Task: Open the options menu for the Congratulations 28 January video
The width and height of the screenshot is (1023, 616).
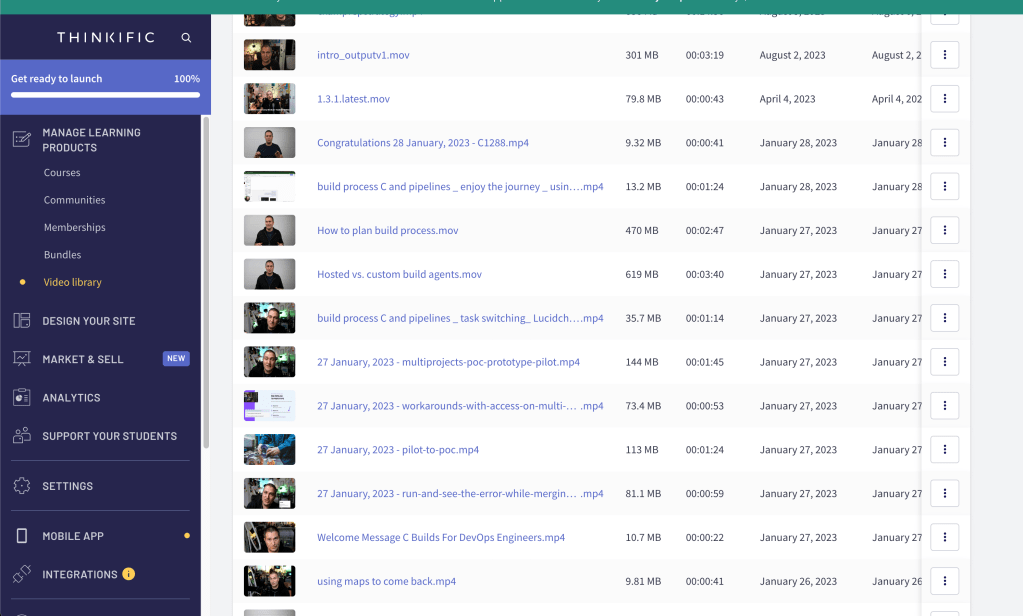Action: pyautogui.click(x=944, y=142)
